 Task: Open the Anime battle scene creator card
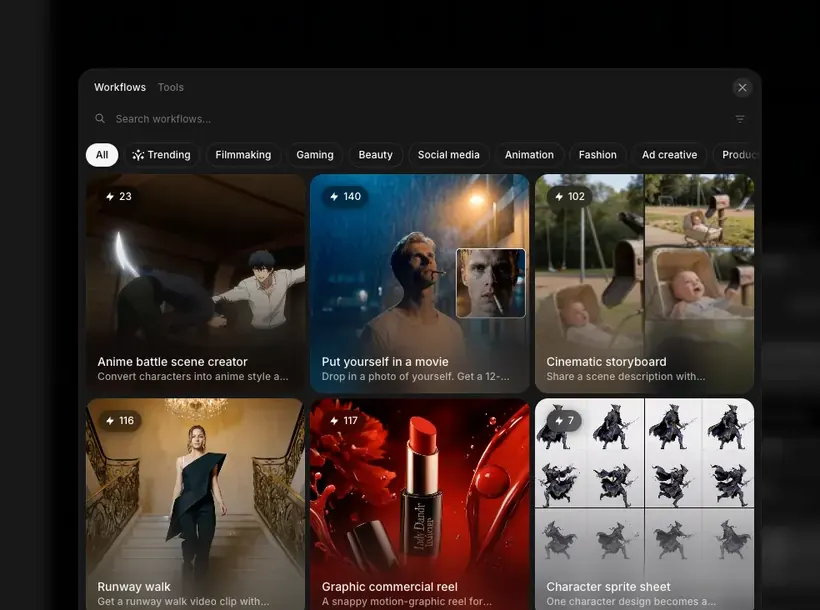196,284
